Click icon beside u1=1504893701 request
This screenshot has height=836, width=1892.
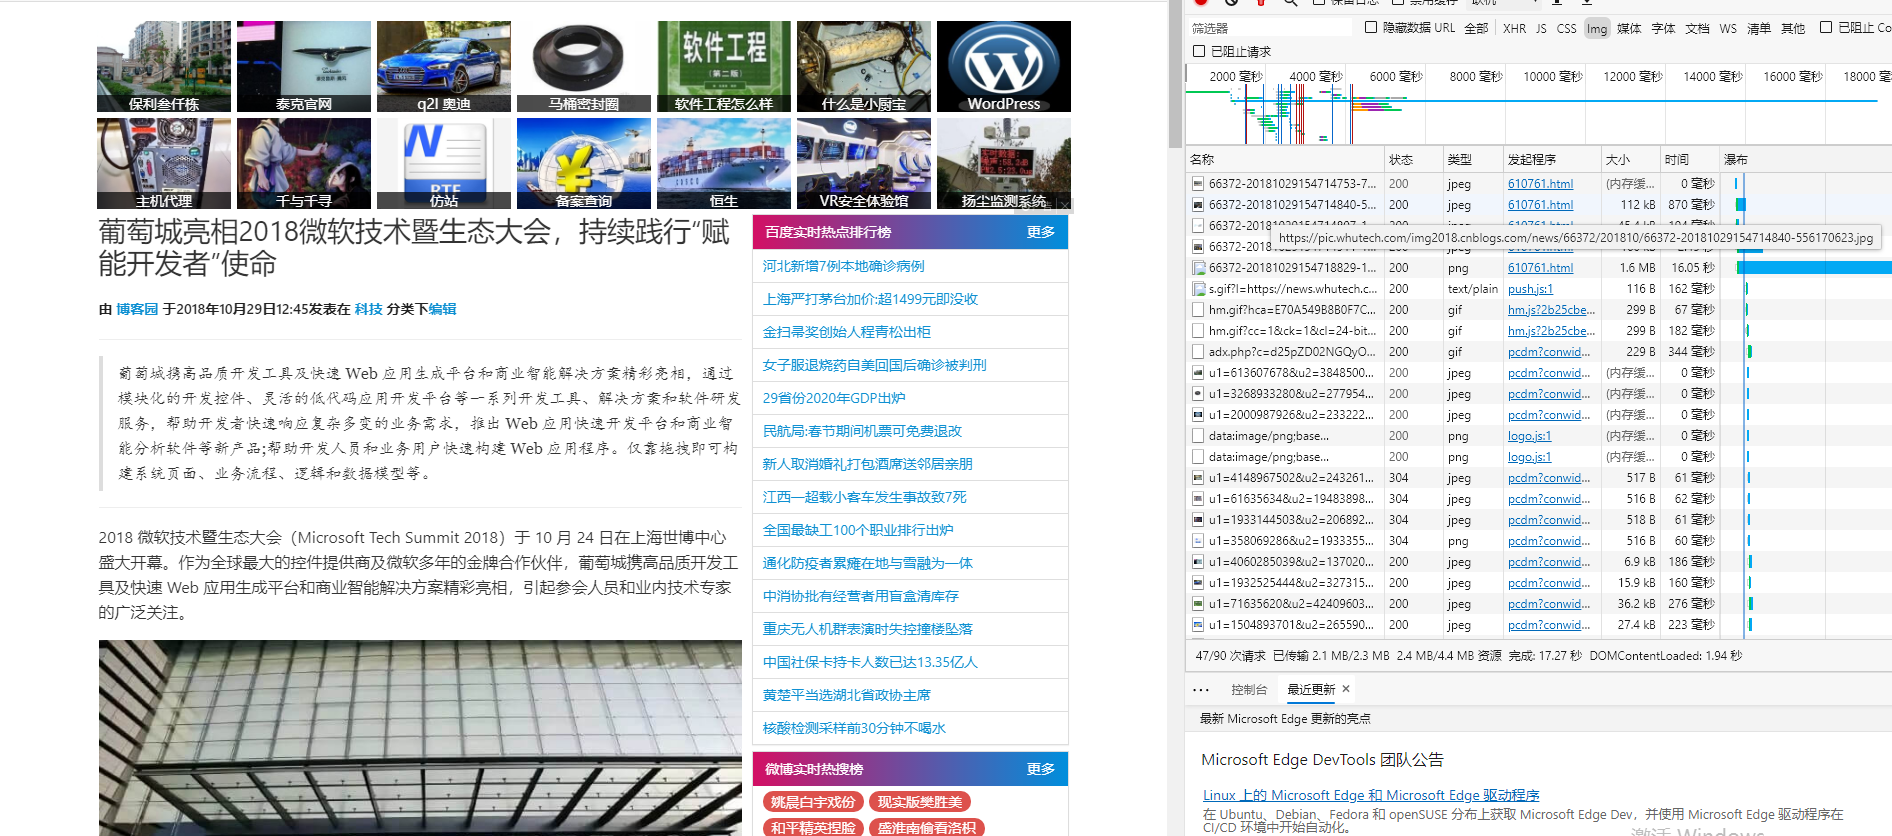pos(1198,625)
